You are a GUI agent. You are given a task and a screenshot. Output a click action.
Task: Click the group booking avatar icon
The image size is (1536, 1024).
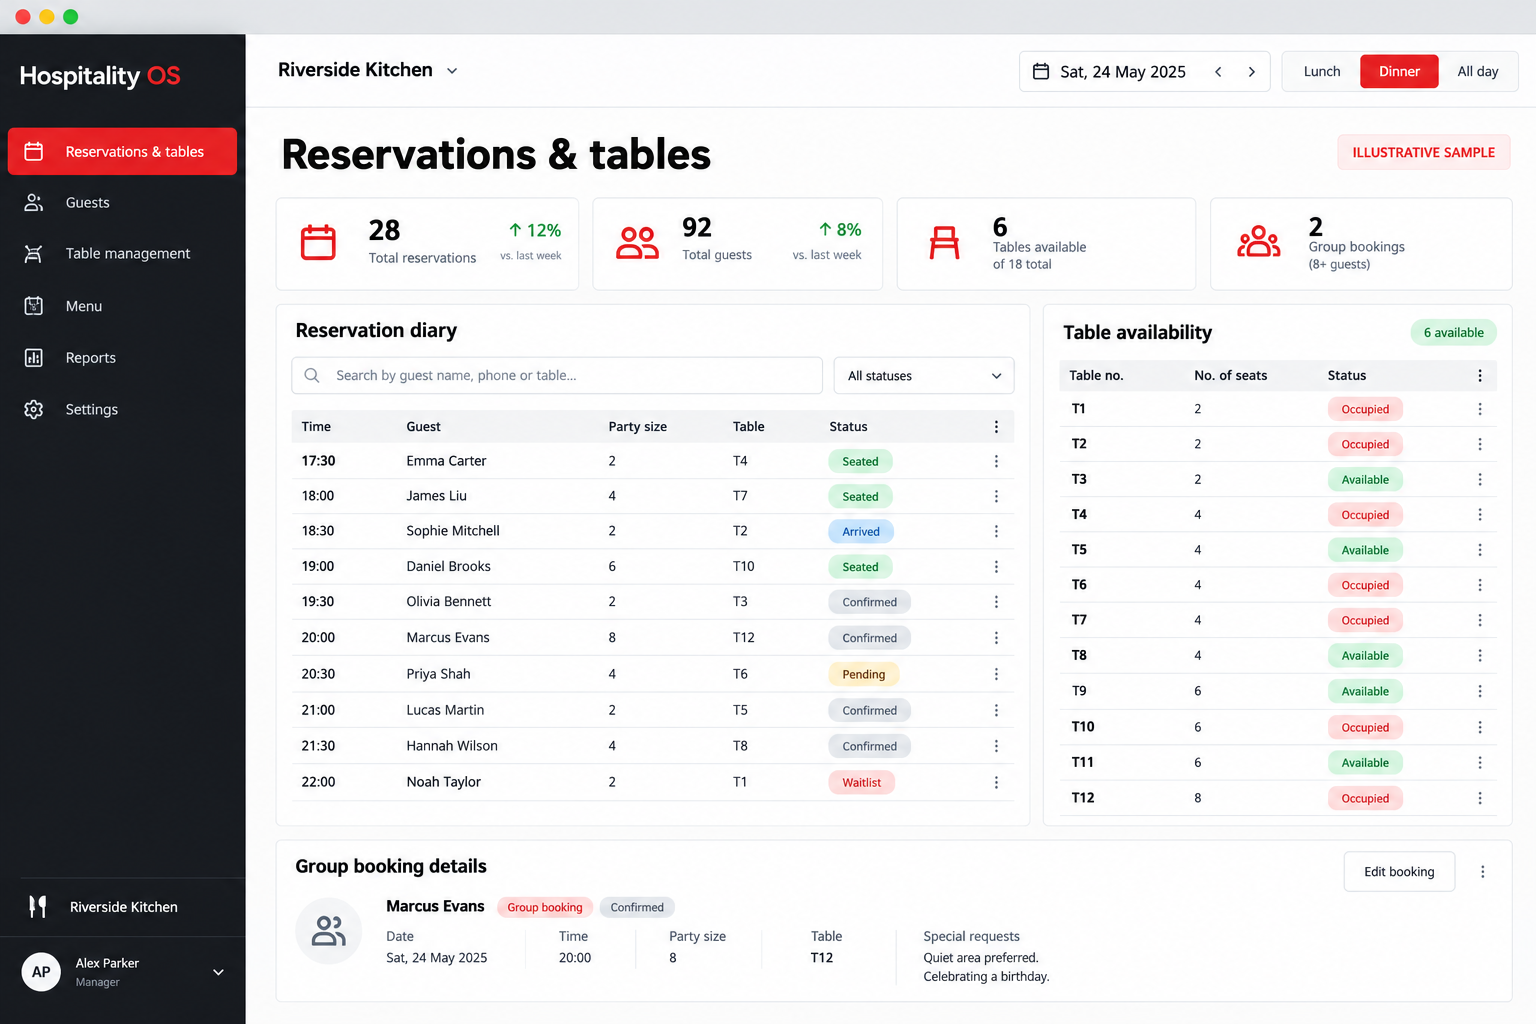328,931
